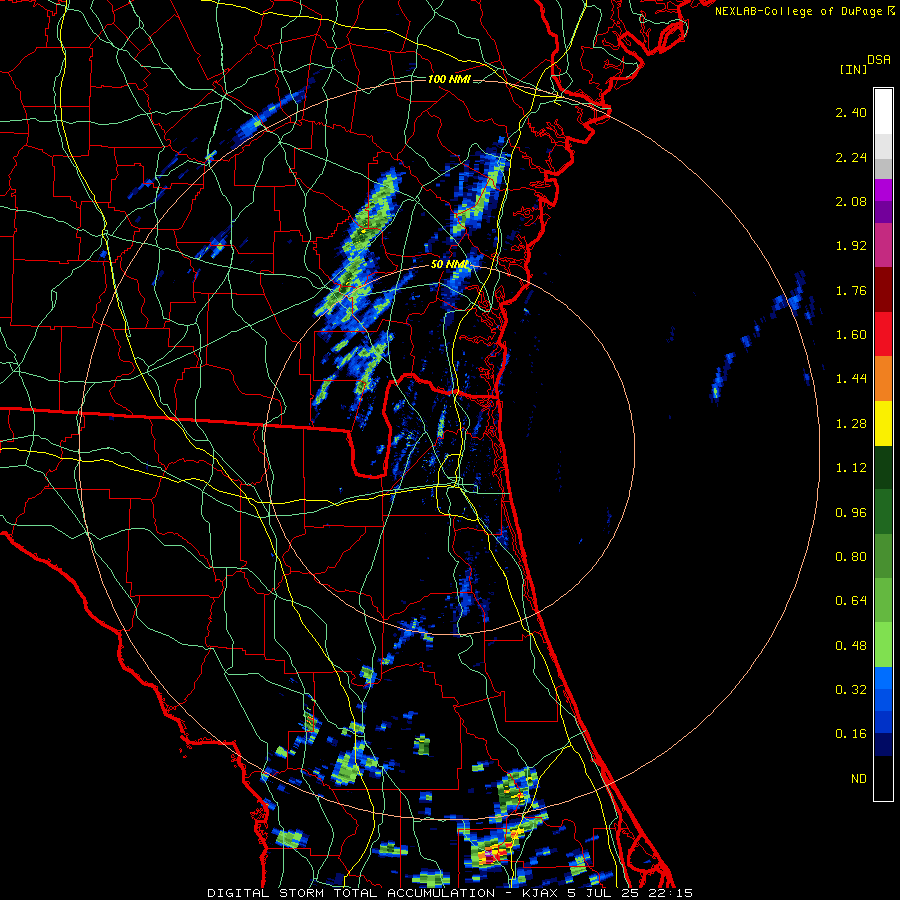Click the 1.44 legend value

[851, 379]
